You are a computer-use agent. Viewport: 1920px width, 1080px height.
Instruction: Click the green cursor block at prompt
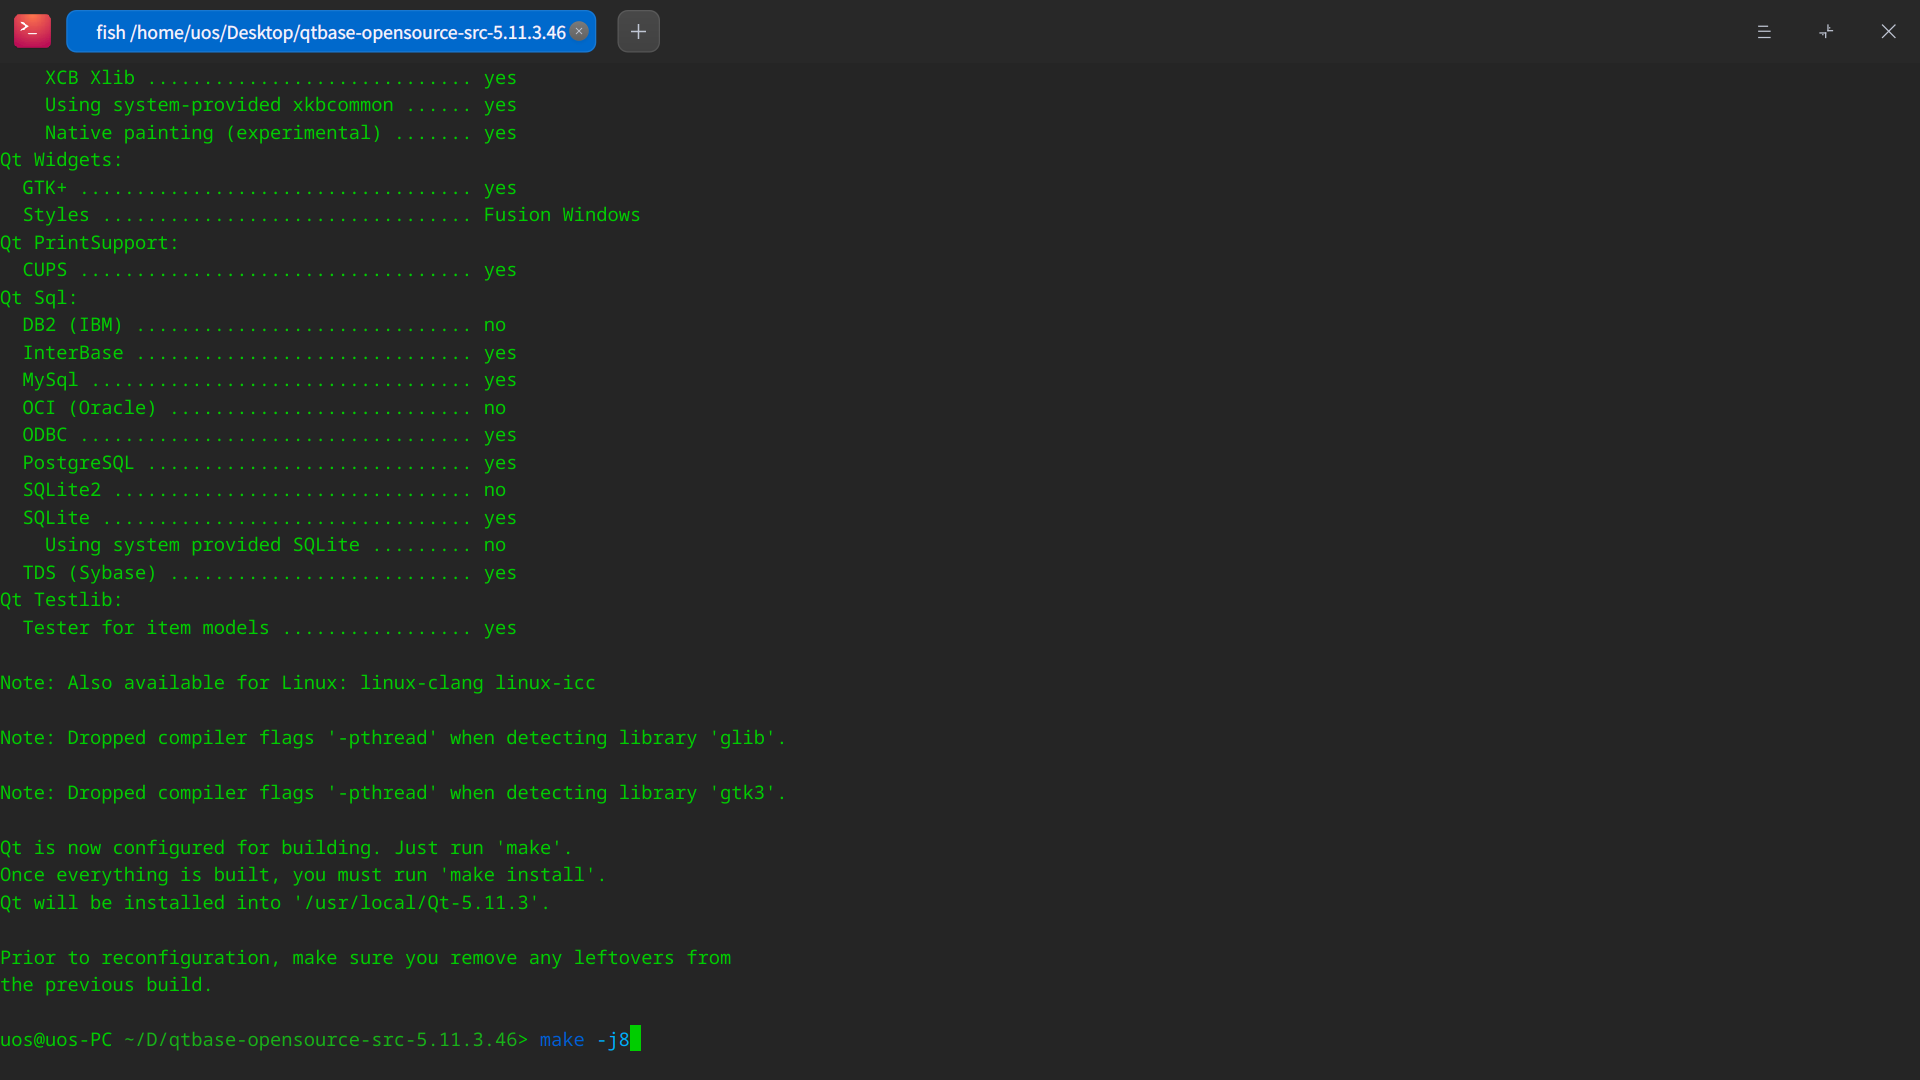coord(636,1040)
